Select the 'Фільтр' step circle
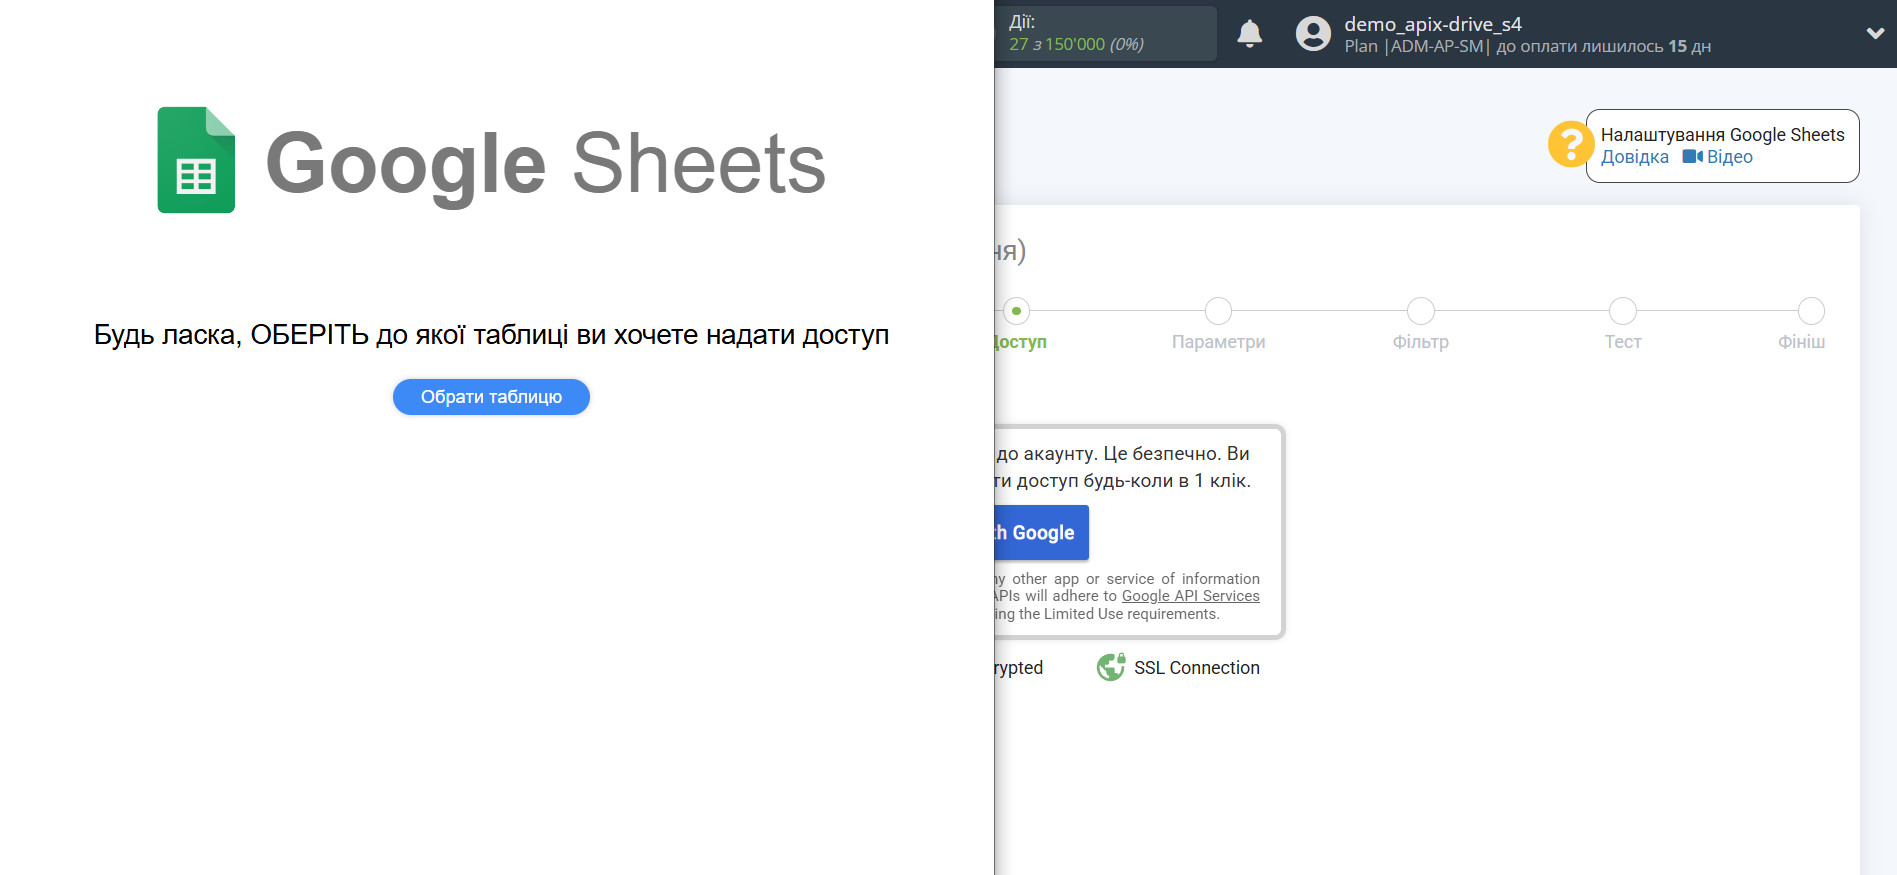 tap(1420, 311)
